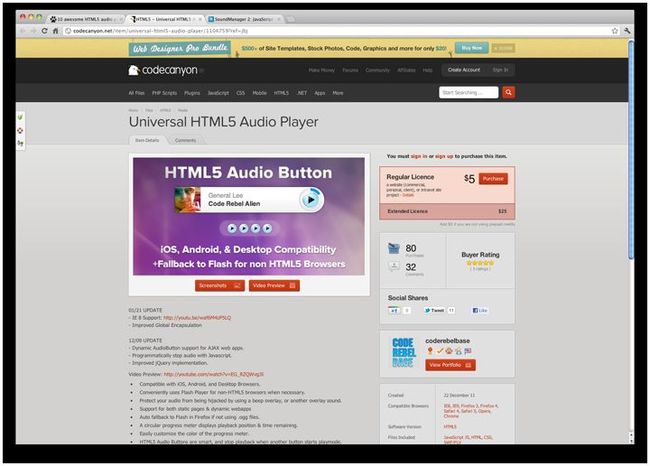Select the Extended Licence row
Image resolution: width=650 pixels, height=466 pixels.
tap(447, 211)
